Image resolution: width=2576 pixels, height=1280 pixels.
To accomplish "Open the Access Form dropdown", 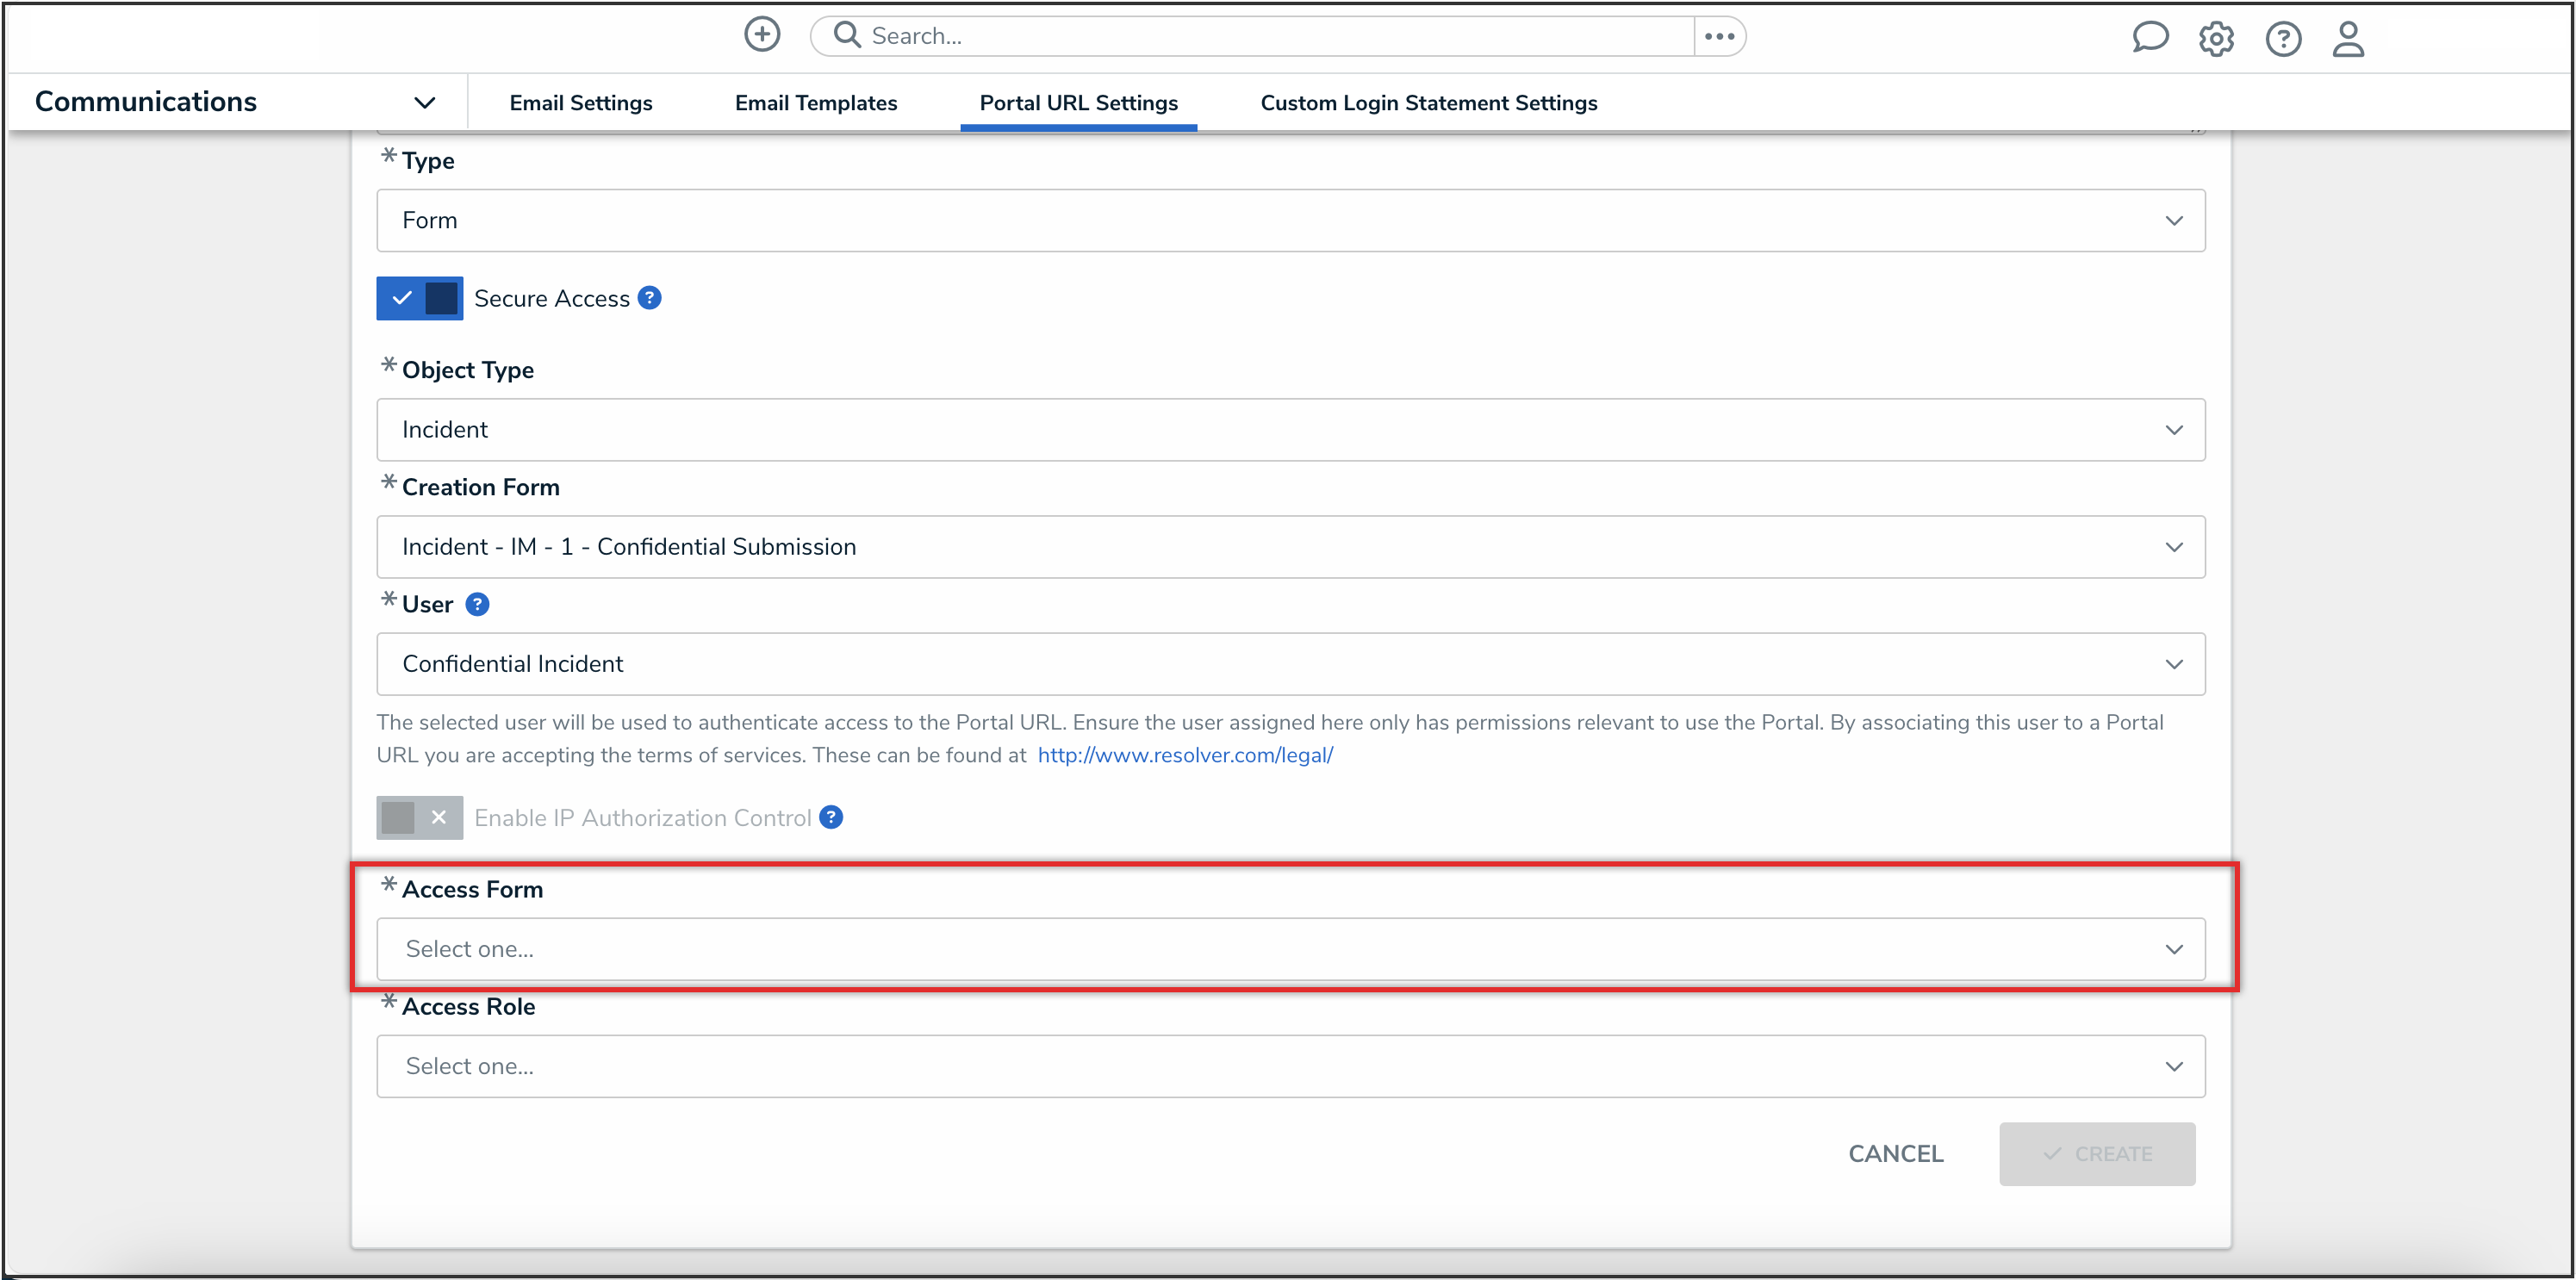I will [x=1290, y=949].
